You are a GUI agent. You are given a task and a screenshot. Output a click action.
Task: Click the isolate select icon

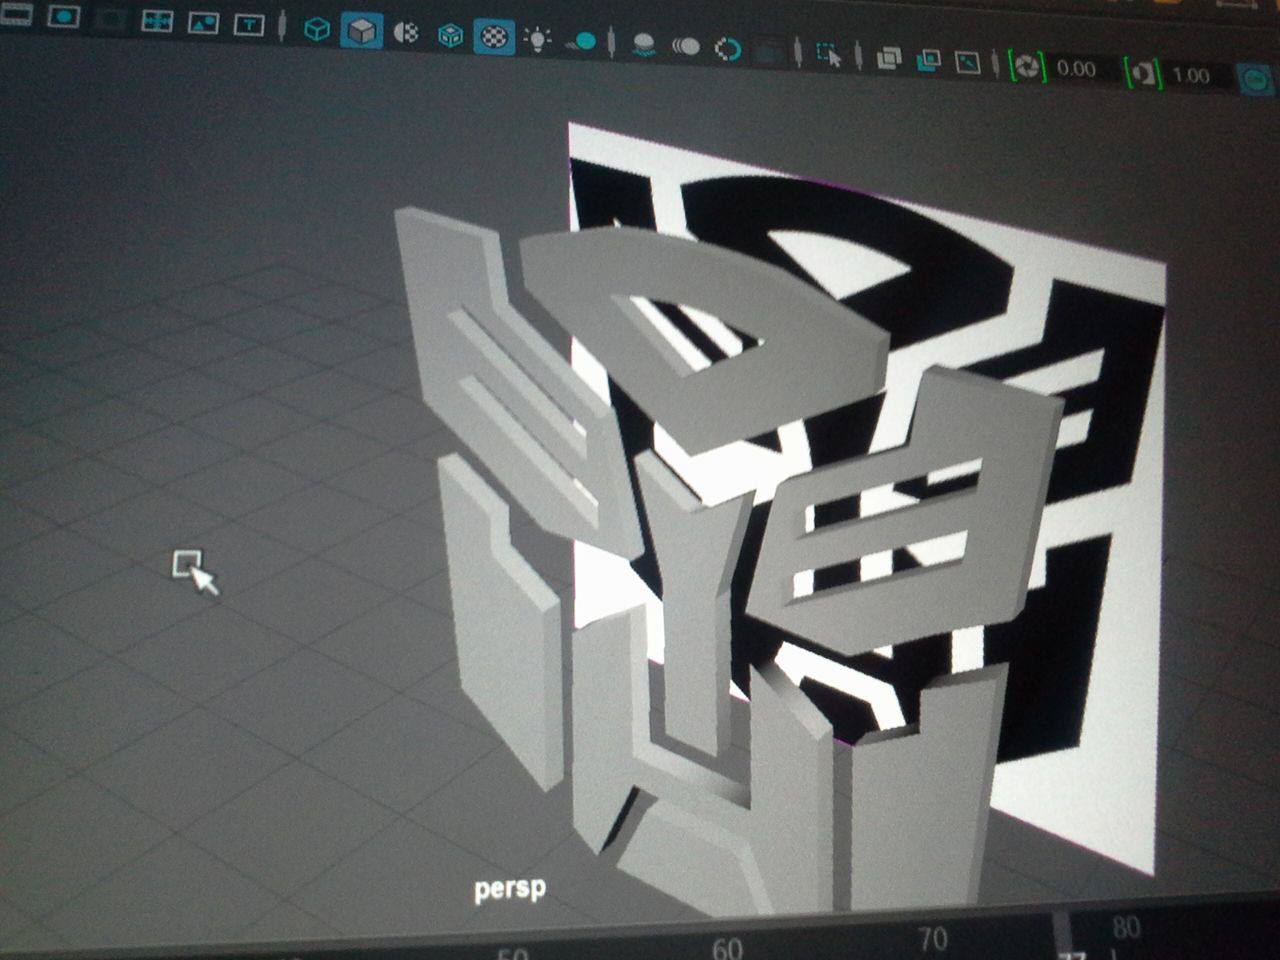[829, 54]
